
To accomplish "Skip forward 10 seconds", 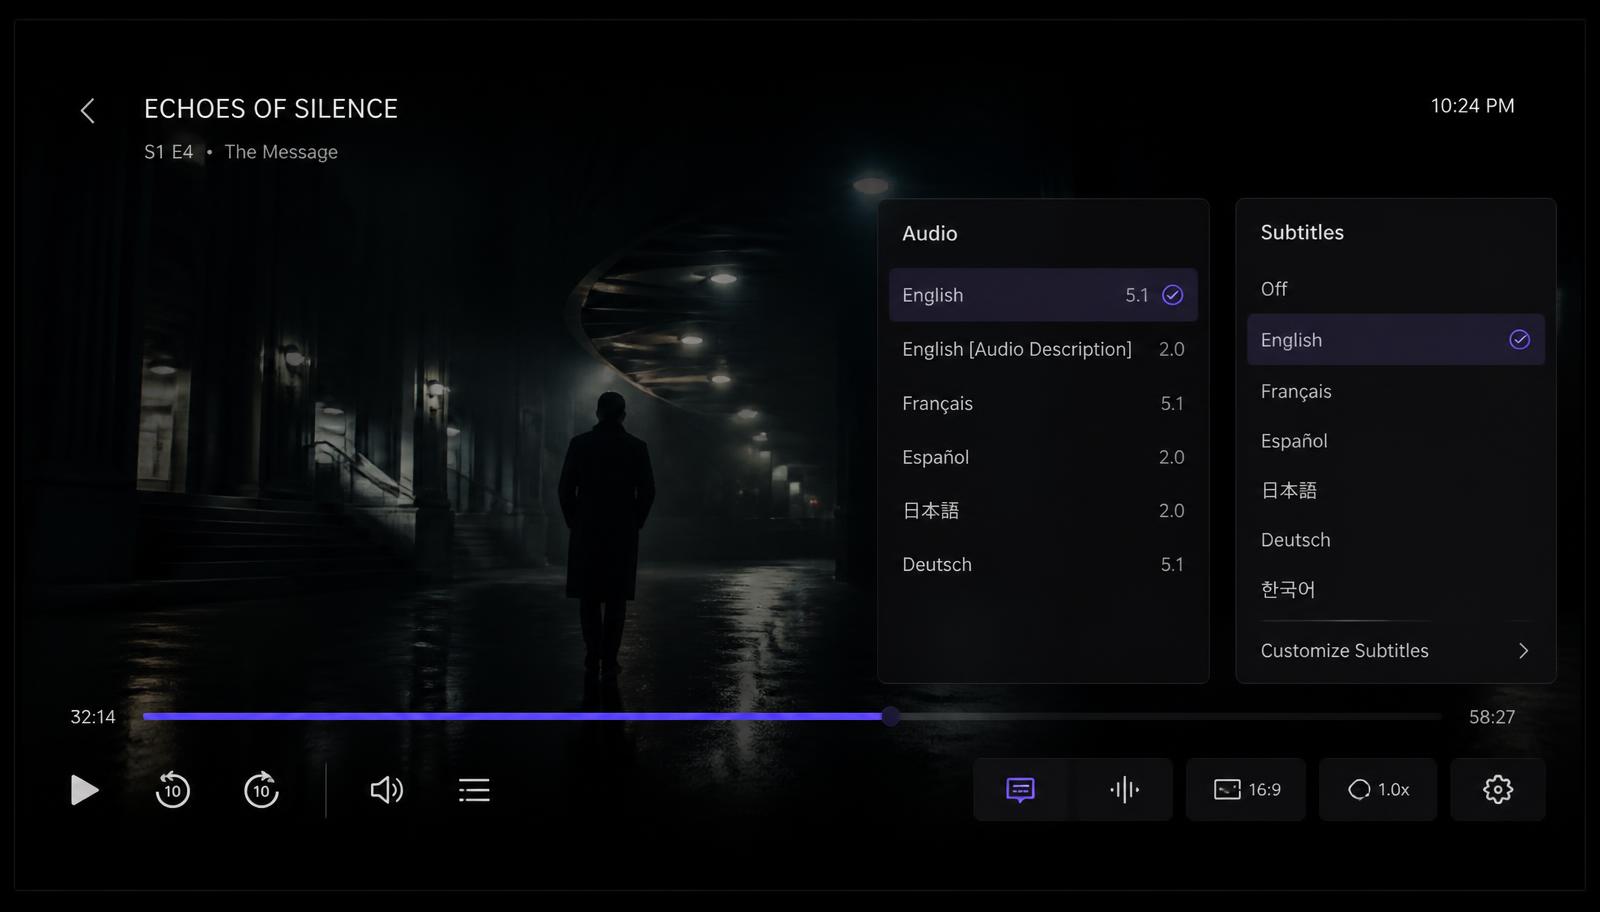I will [261, 790].
